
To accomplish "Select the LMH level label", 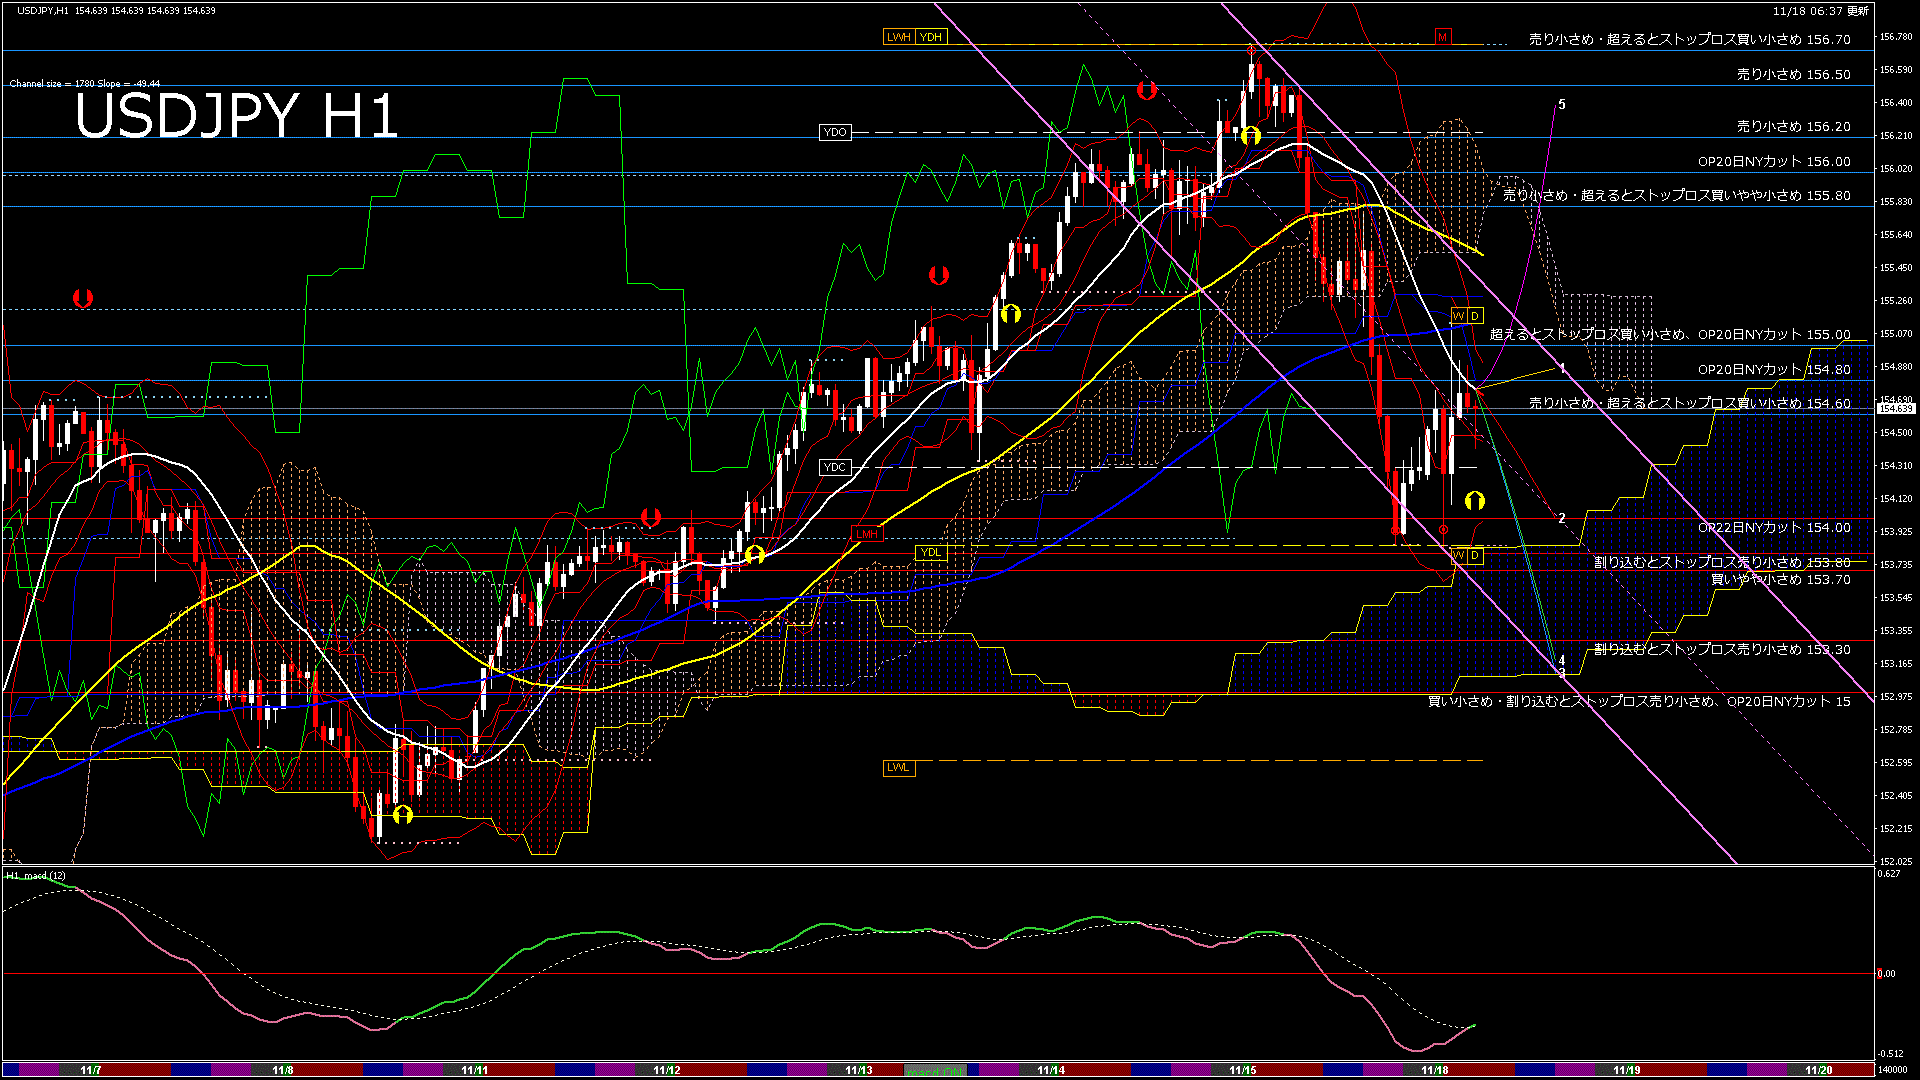I will click(867, 534).
